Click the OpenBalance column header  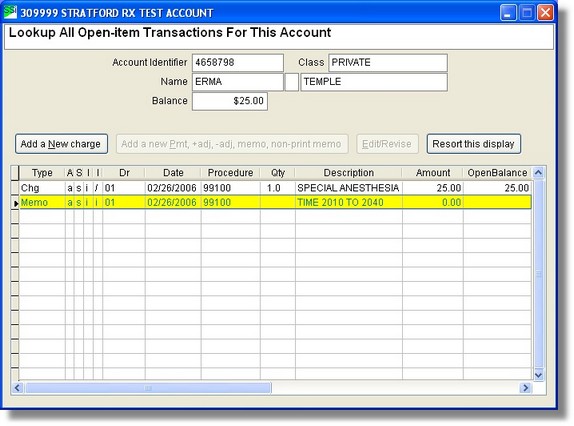point(497,173)
